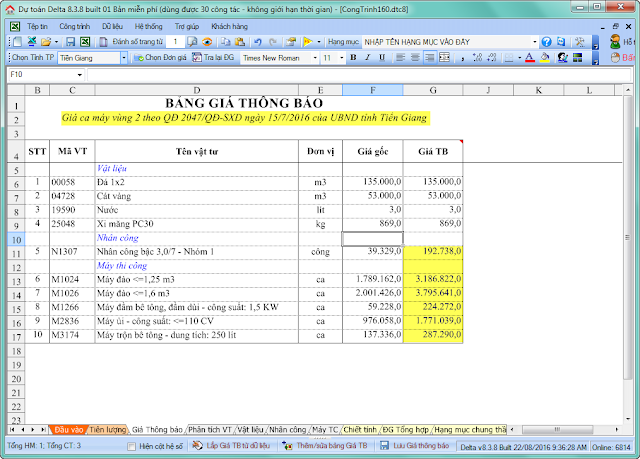Viewport: 640px width, 459px height.
Task: Click the increase decimal icon
Action: coord(477,58)
